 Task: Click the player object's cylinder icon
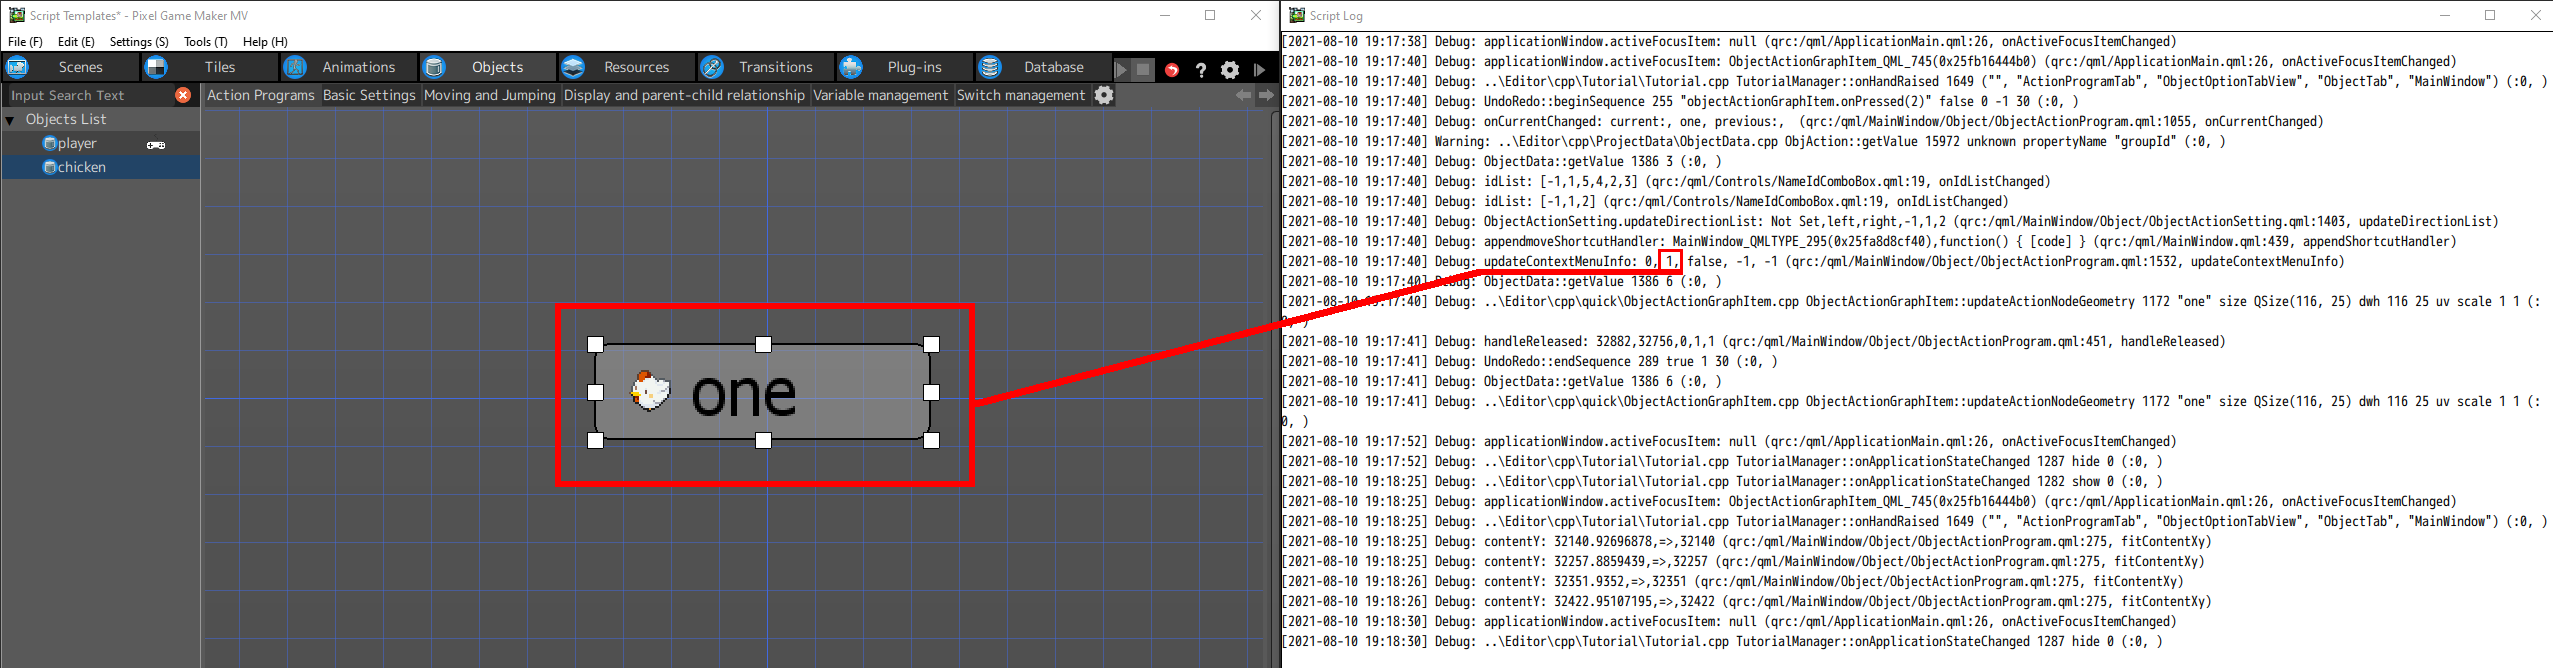49,143
